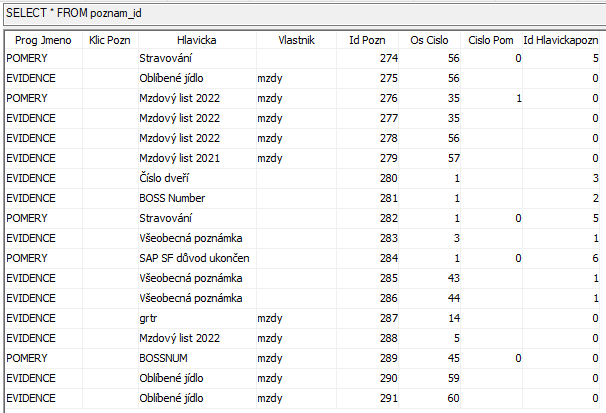The height and width of the screenshot is (413, 606).
Task: Sort by the Id Pozn column header
Action: 367,40
